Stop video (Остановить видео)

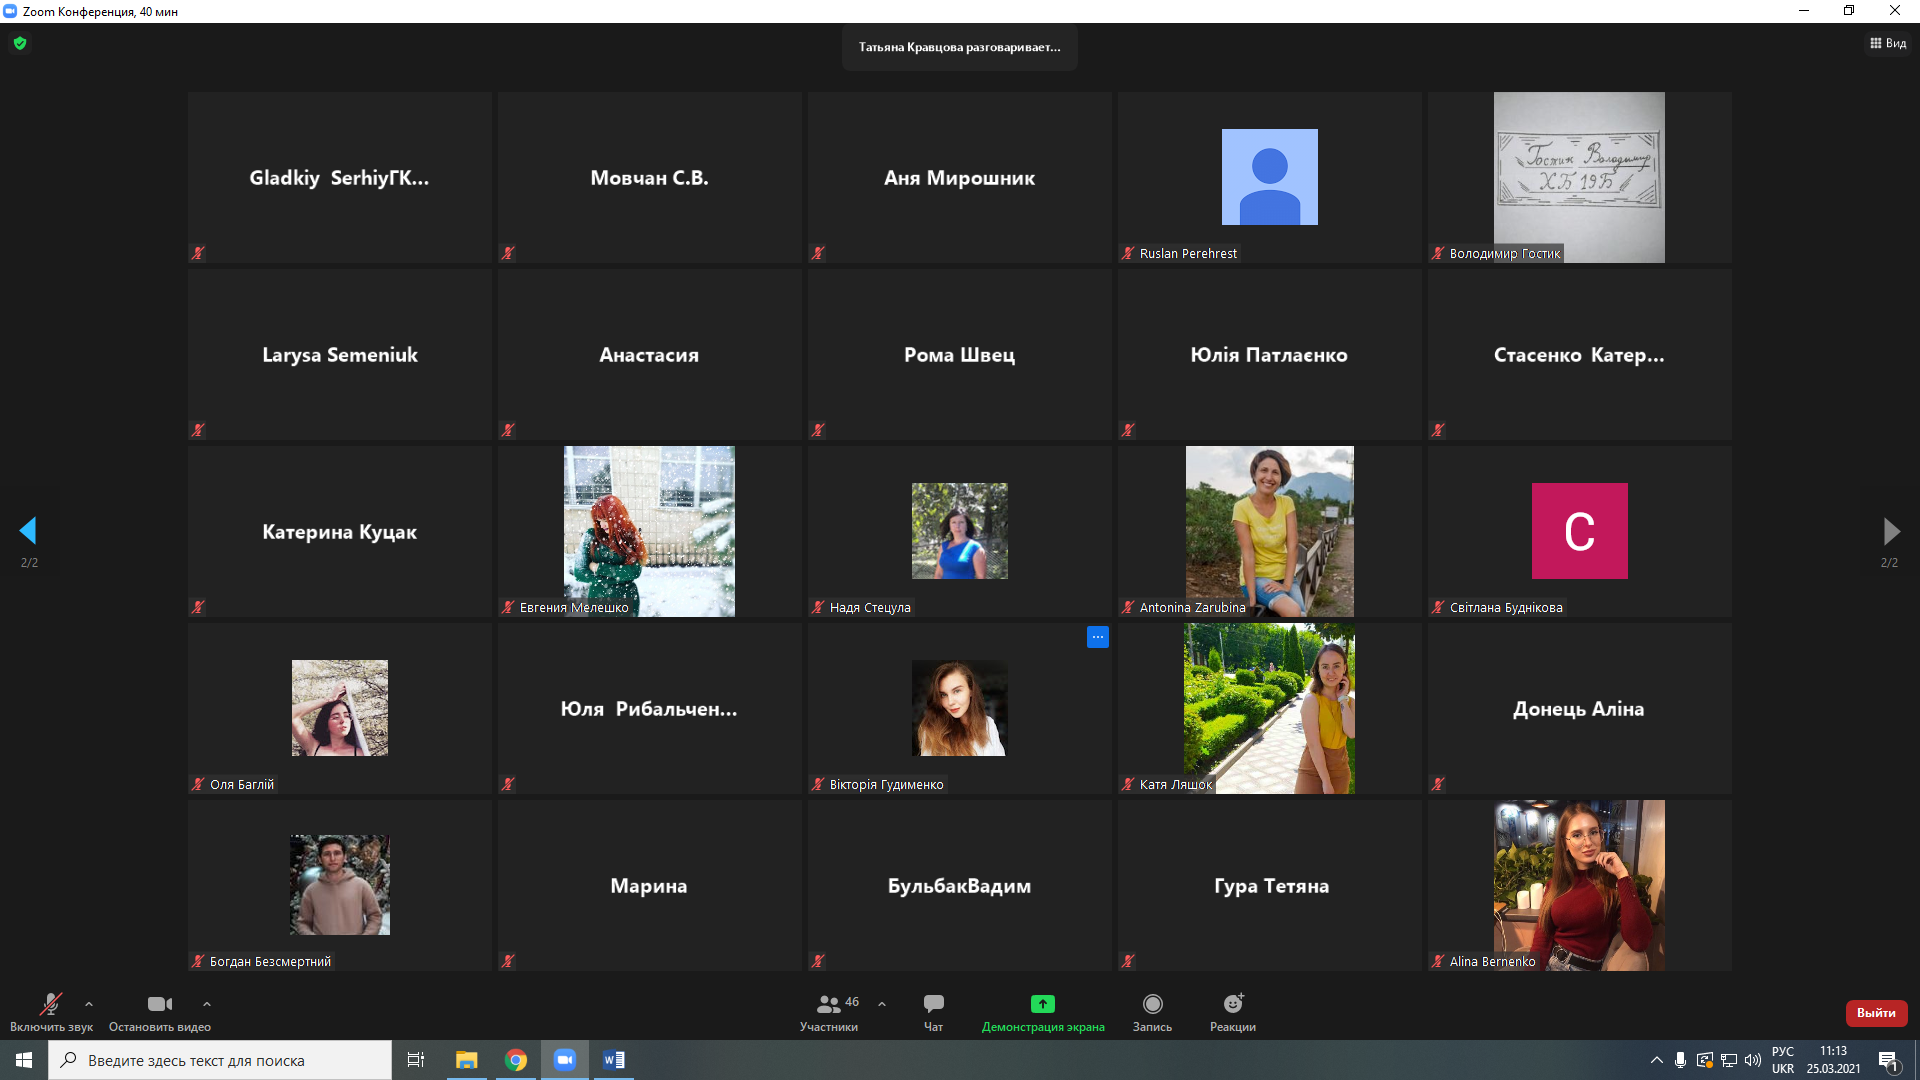click(x=159, y=1005)
